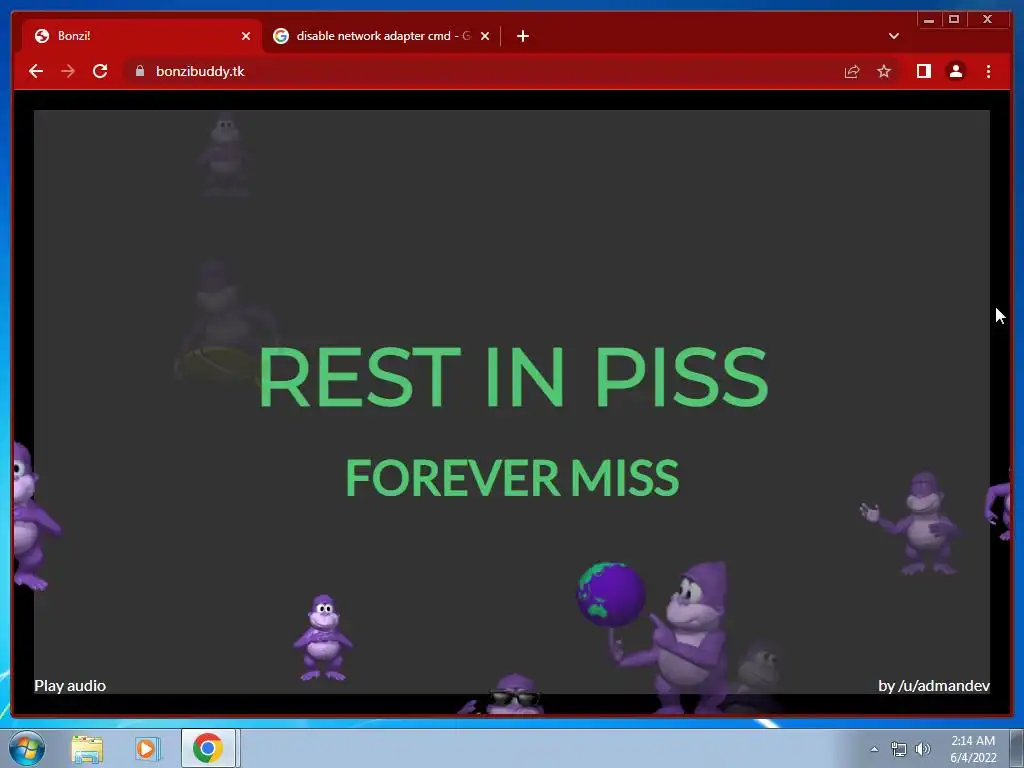
Task: Open the volume speaker tray icon
Action: point(922,749)
